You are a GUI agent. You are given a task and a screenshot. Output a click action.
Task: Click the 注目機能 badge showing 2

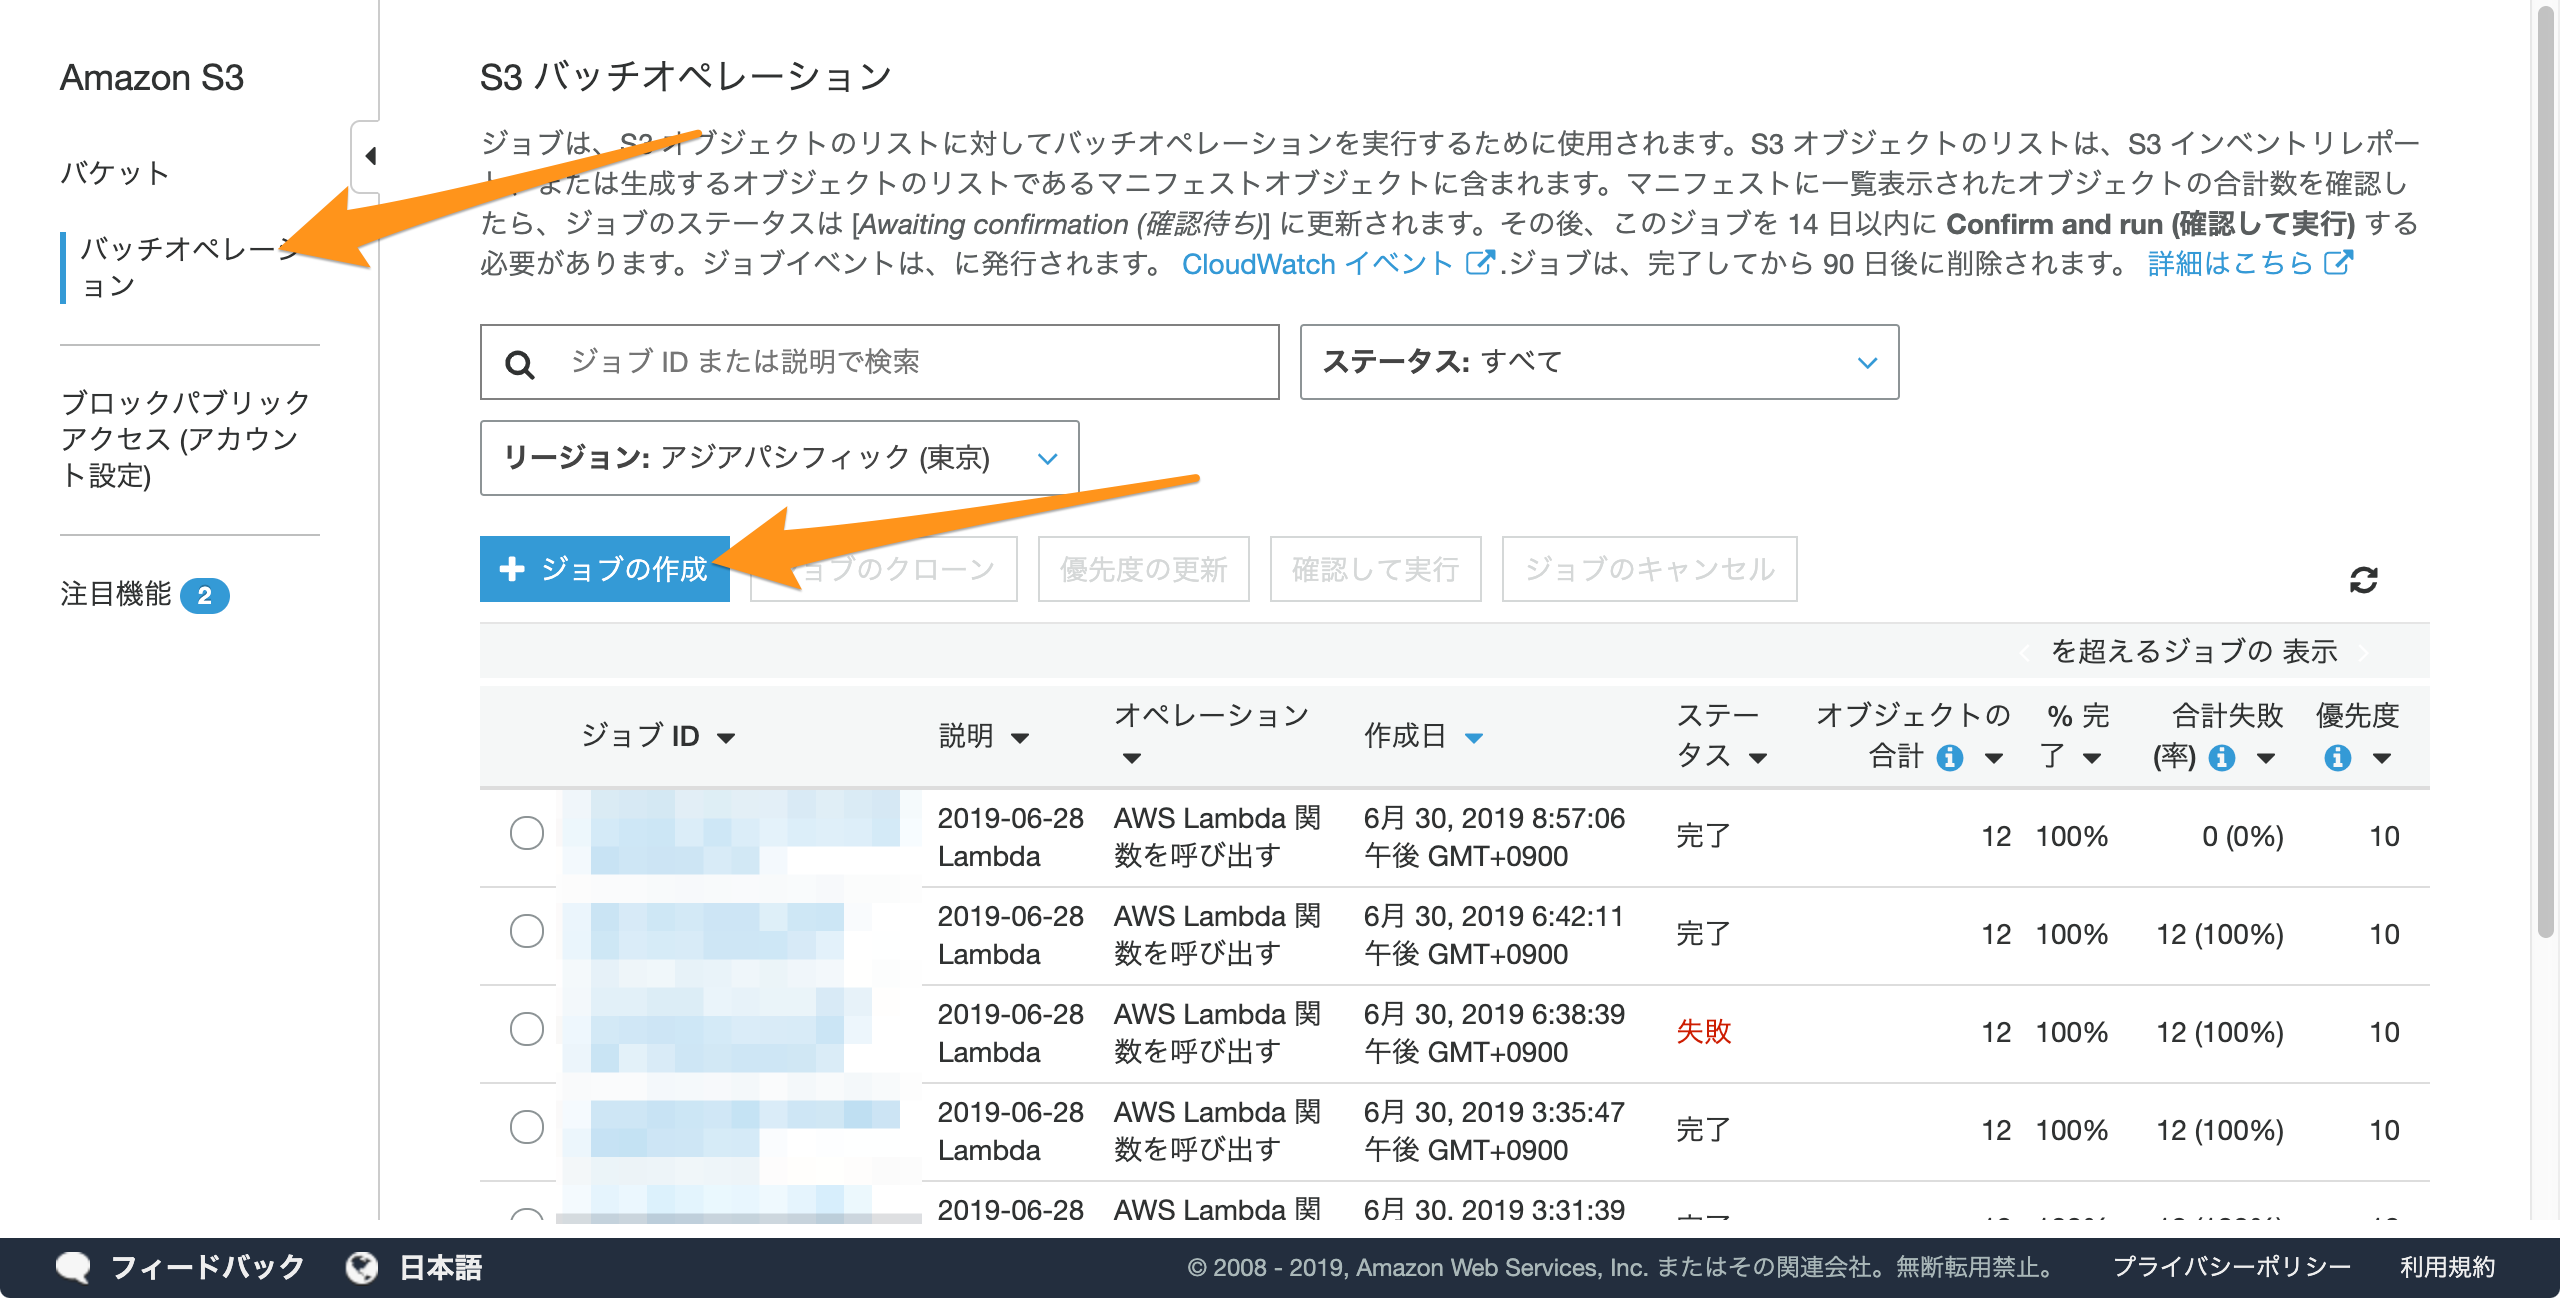pos(205,596)
